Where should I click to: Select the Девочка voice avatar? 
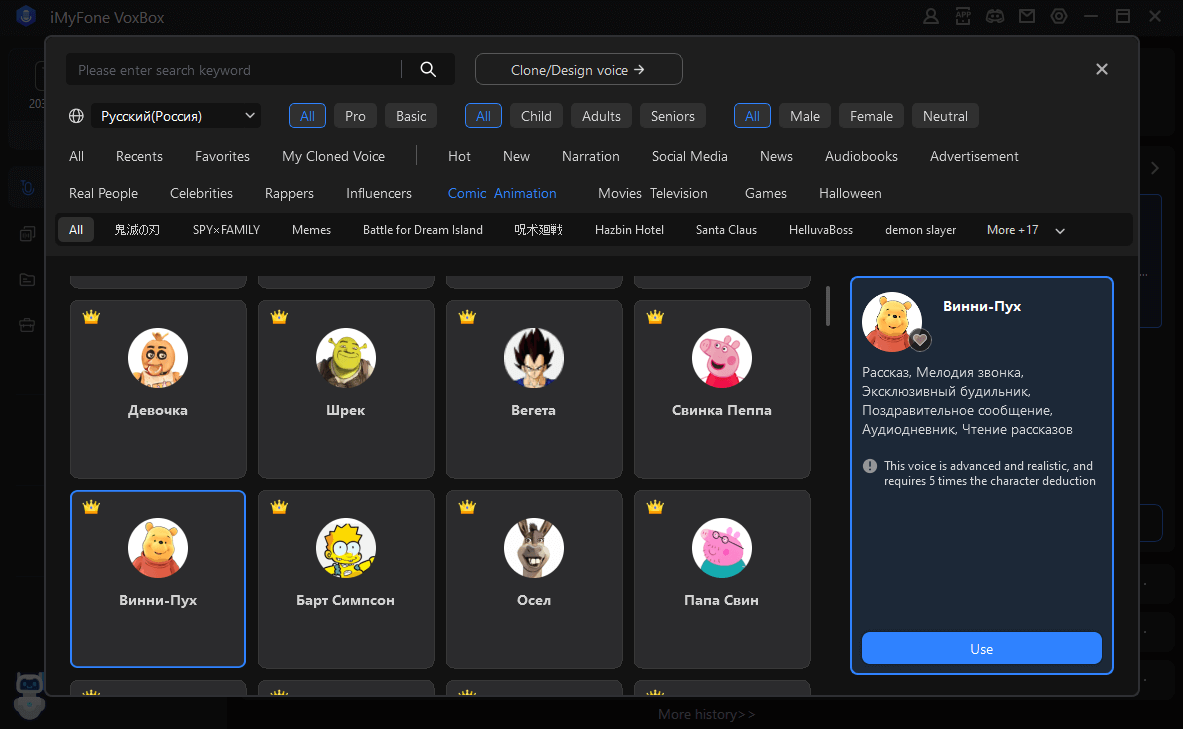(x=158, y=358)
